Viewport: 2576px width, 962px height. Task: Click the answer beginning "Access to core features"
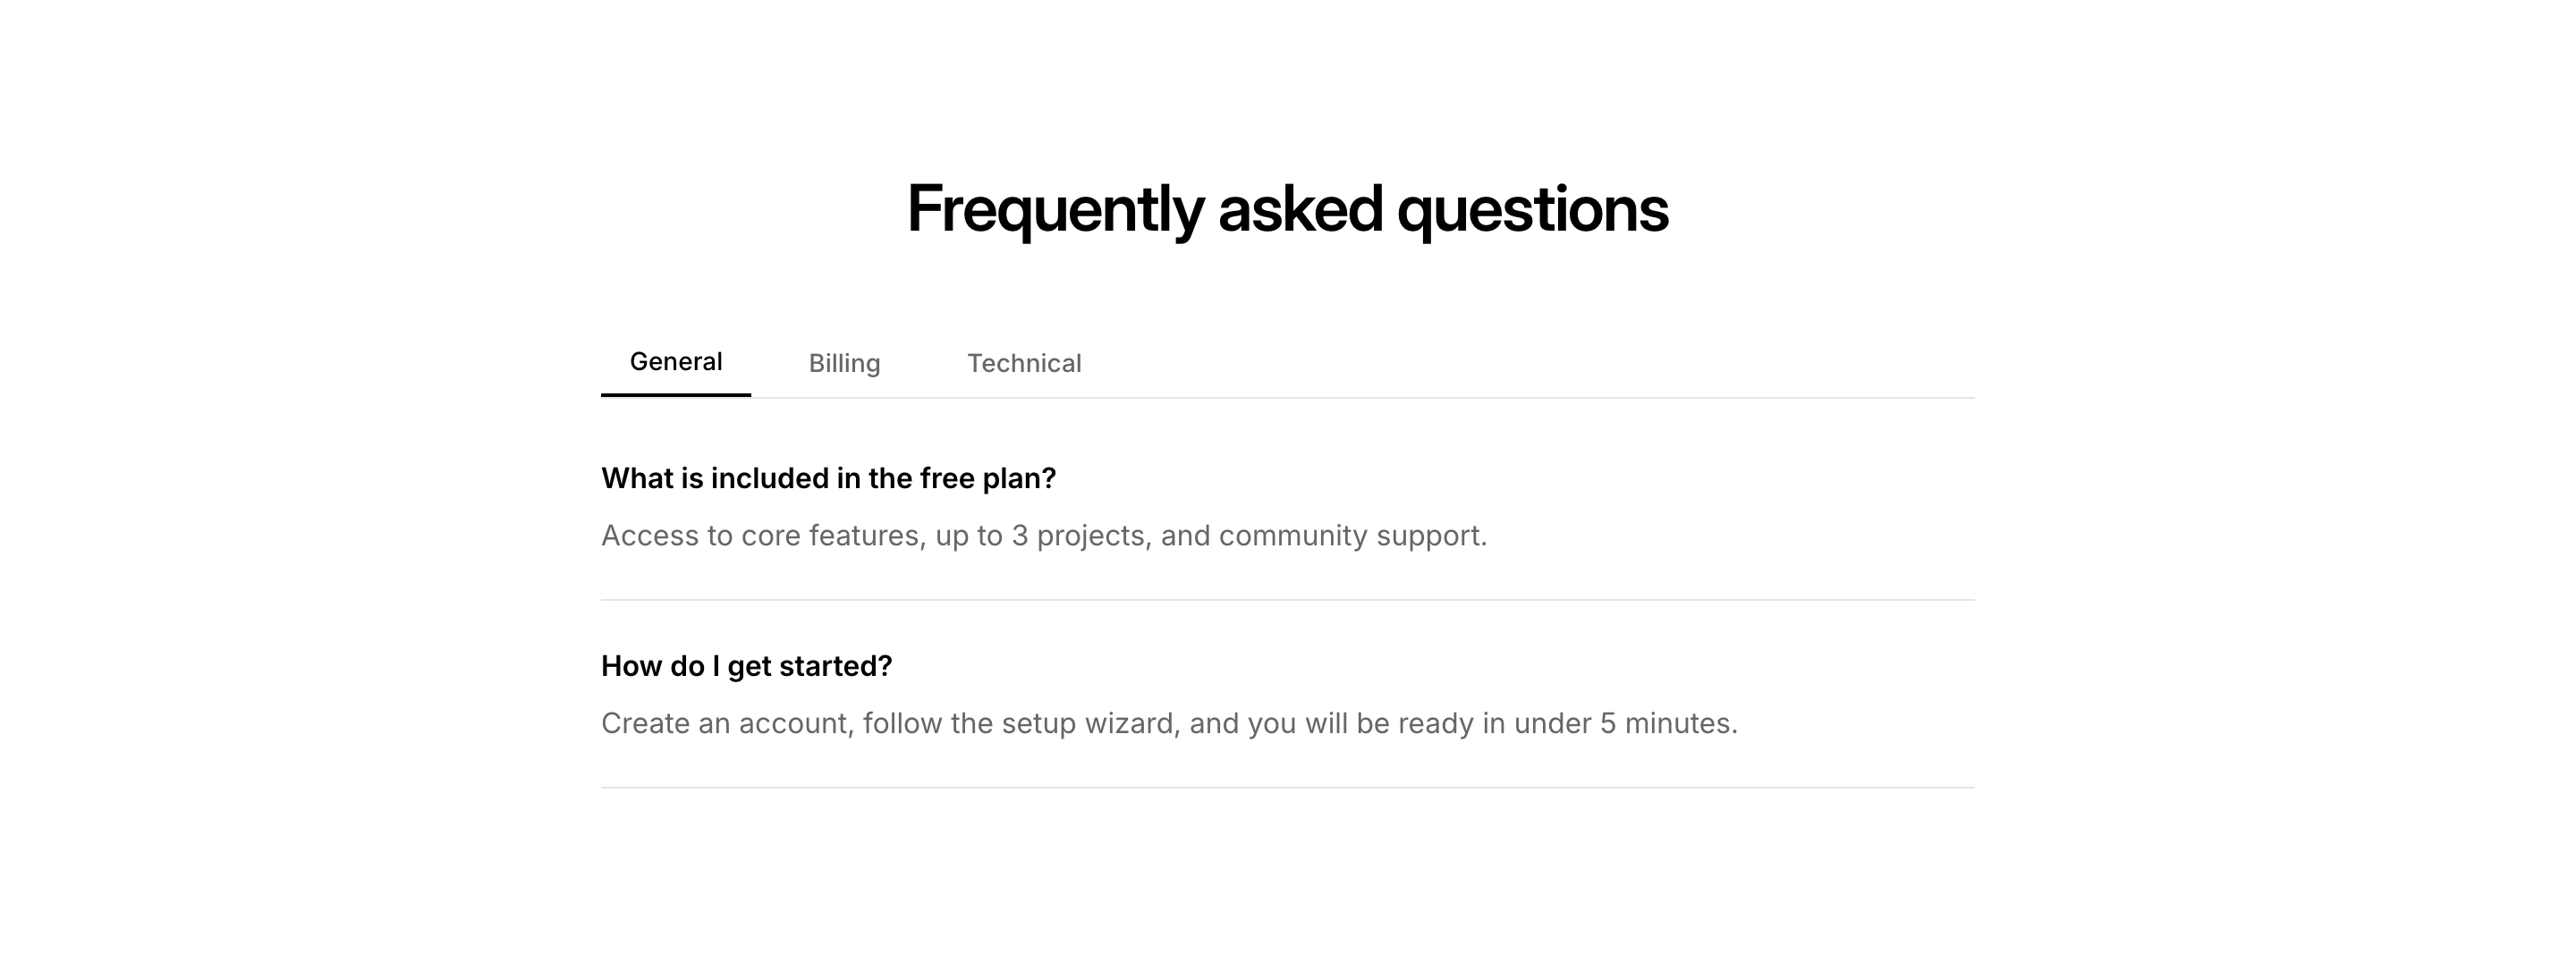[x=1043, y=536]
